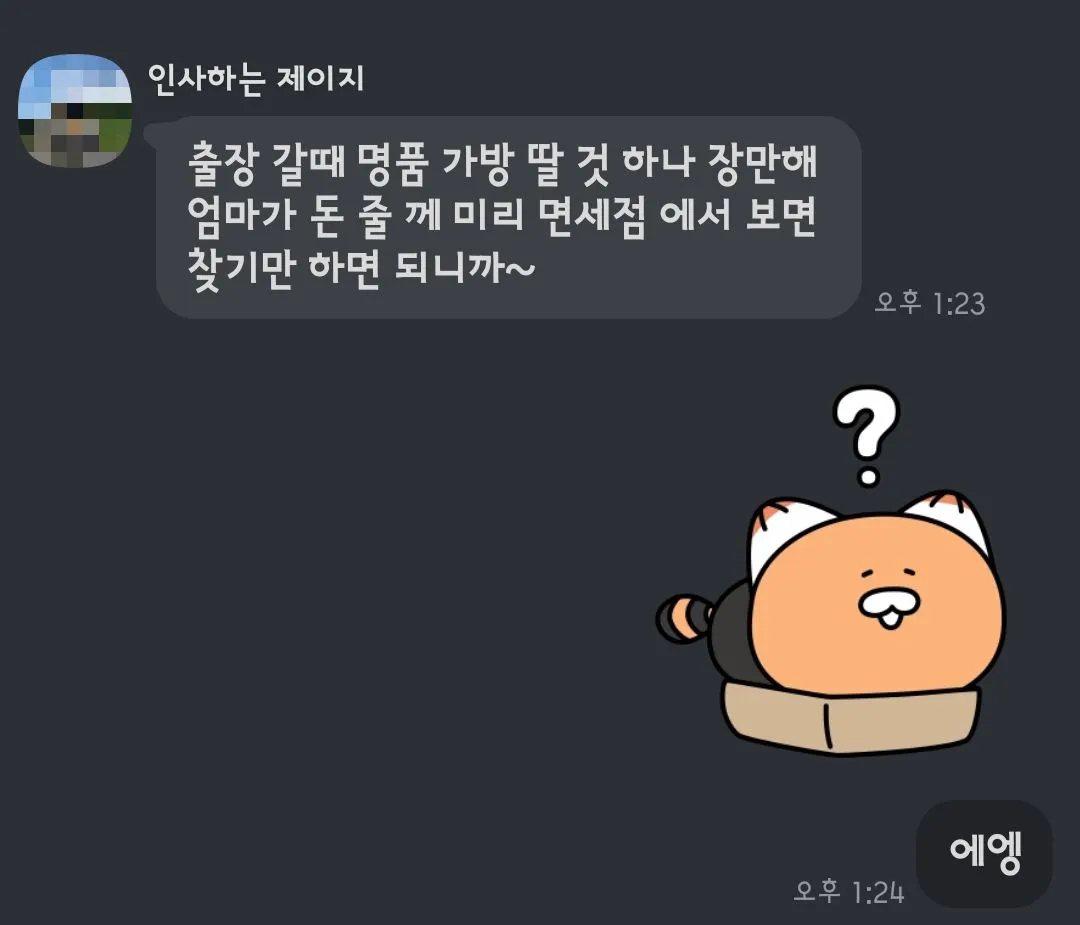Click the word 명품 in the first line
1080x925 pixels.
(x=393, y=165)
